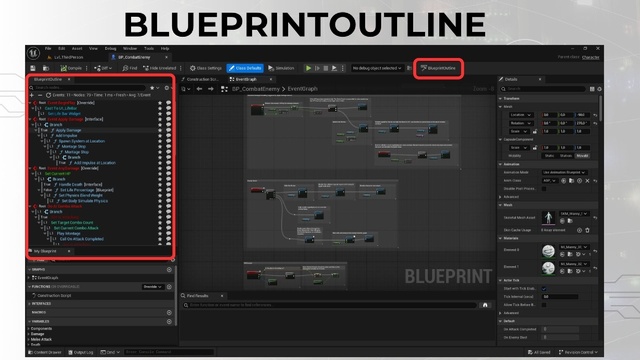Screen dimensions: 640x360
Task: Click the Find toolbar icon
Action: (x=130, y=68)
